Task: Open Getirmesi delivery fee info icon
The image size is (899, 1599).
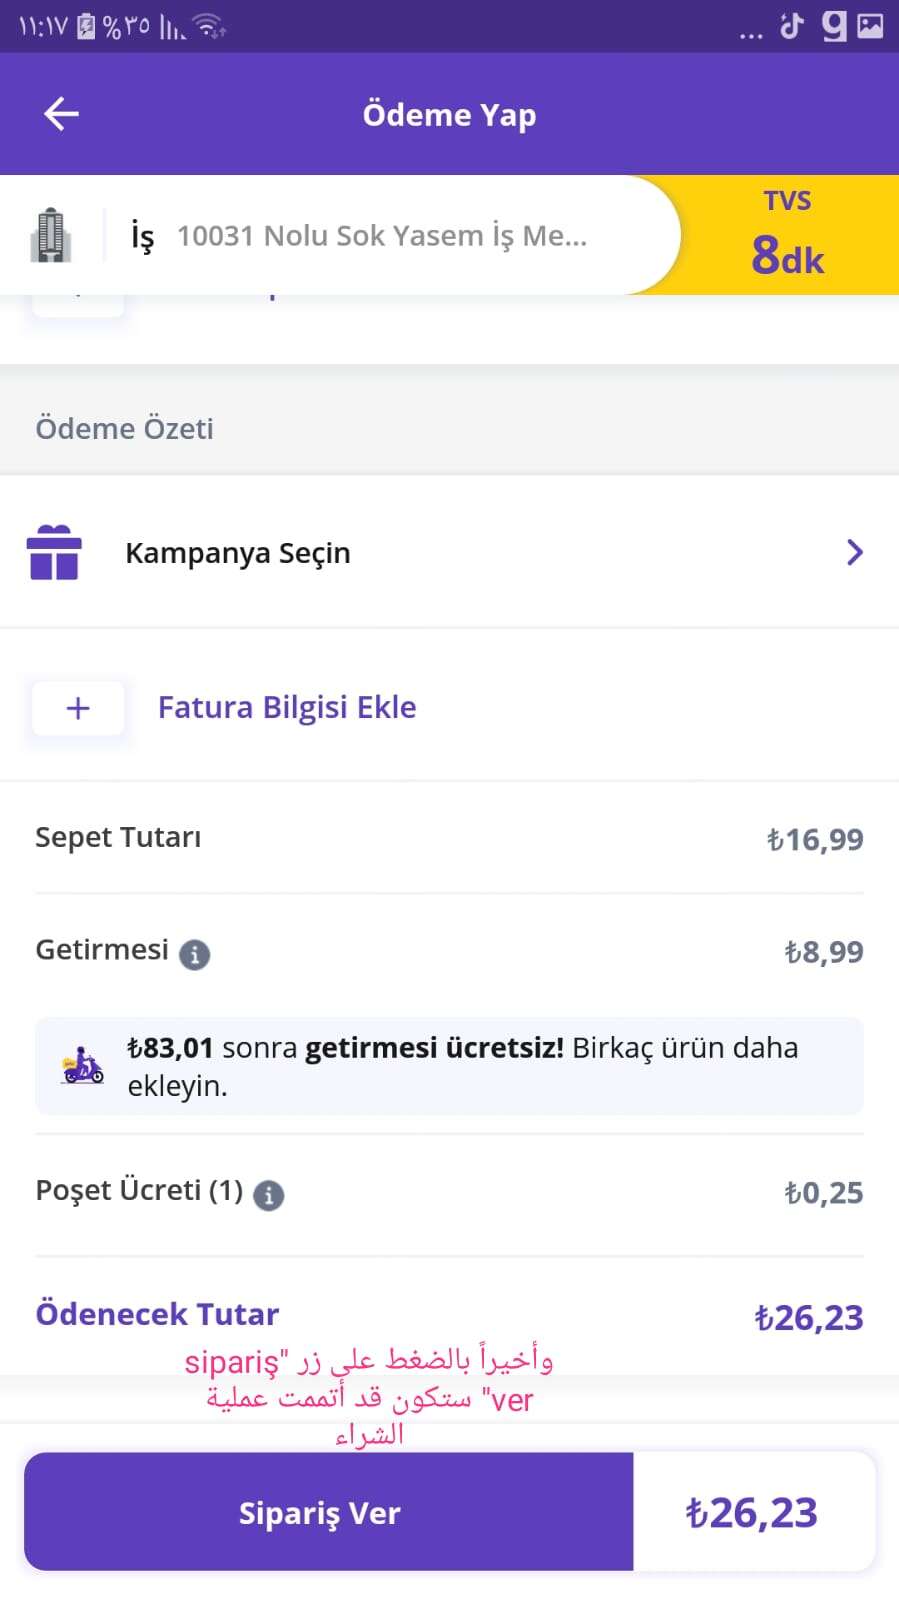Action: [x=194, y=955]
